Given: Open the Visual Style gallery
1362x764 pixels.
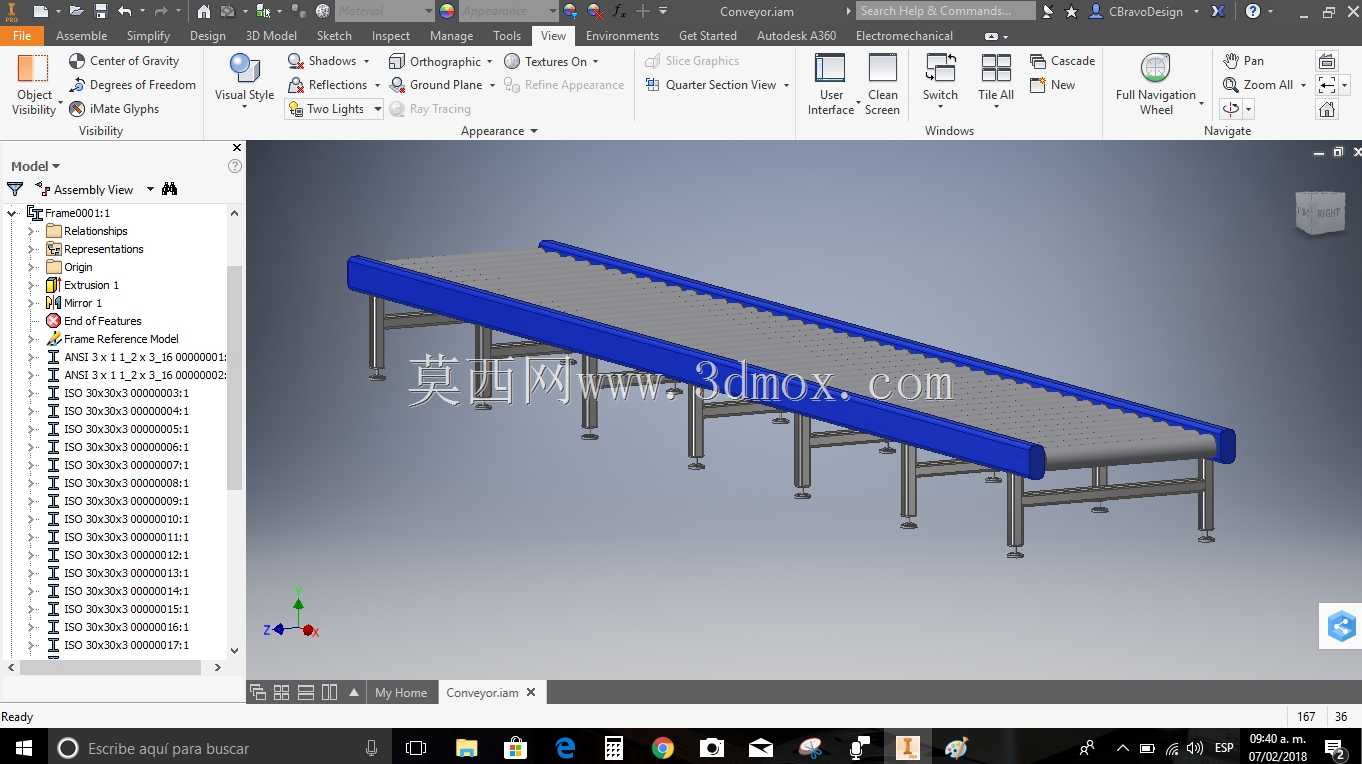Looking at the screenshot, I should tap(244, 81).
